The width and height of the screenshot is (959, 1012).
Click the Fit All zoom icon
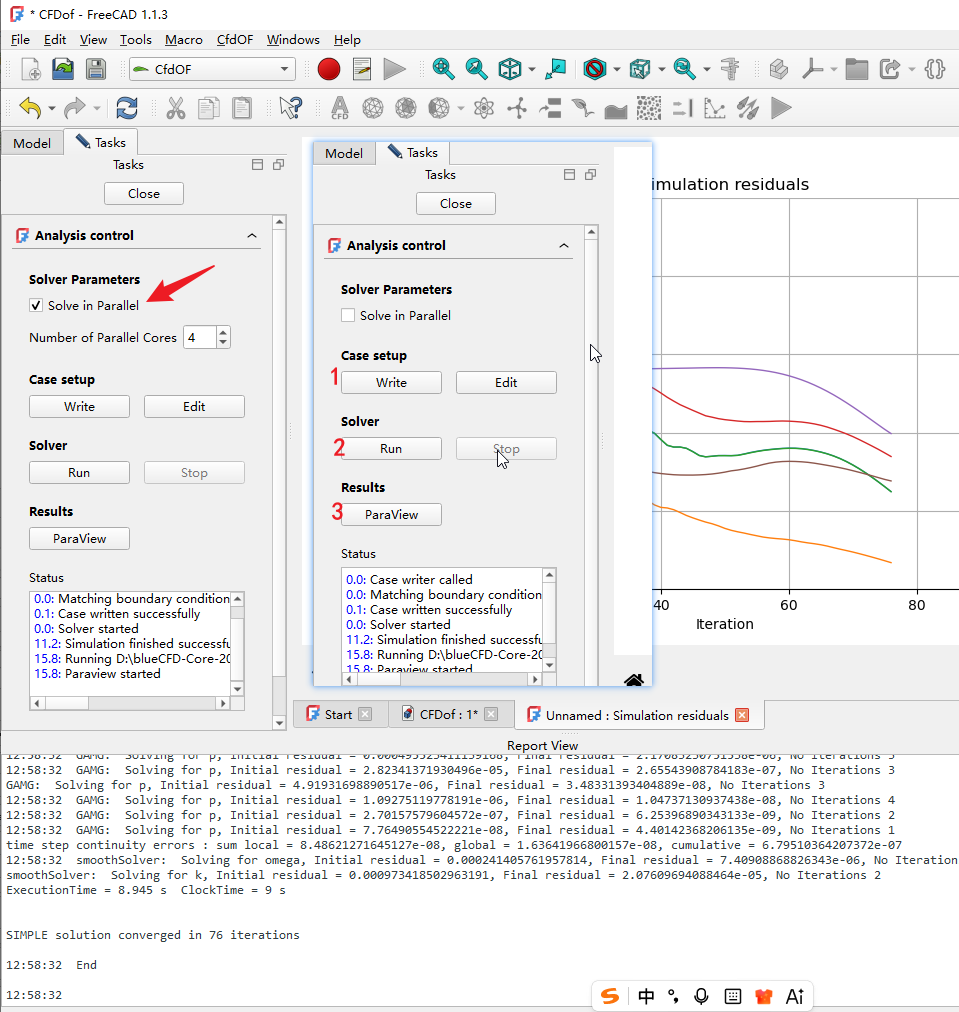click(443, 69)
